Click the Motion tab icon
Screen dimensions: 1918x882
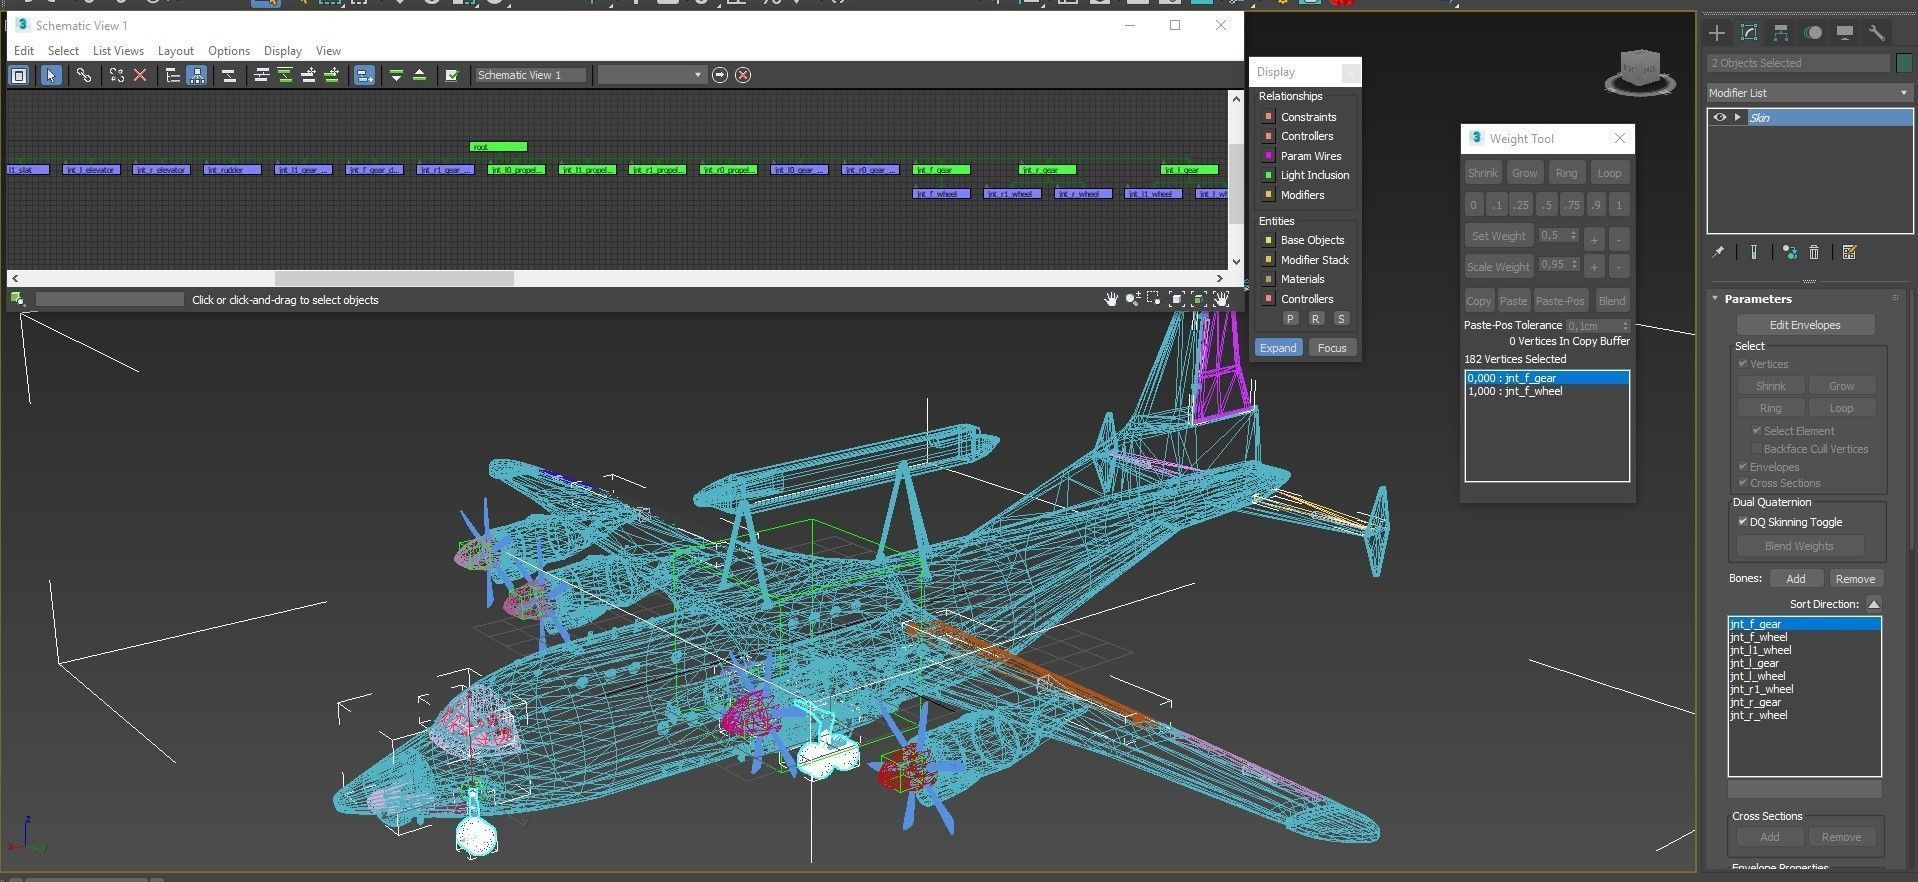(1813, 33)
